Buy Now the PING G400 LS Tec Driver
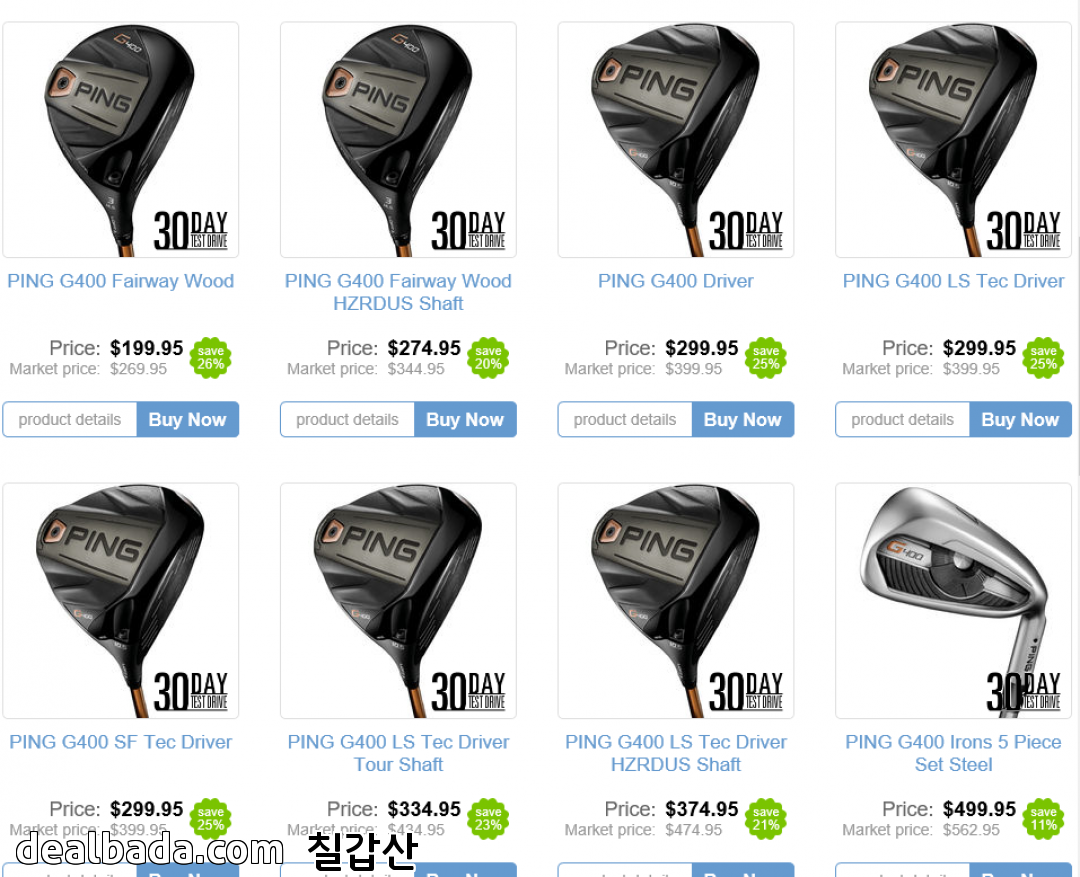Image resolution: width=1080 pixels, height=877 pixels. pos(1020,420)
